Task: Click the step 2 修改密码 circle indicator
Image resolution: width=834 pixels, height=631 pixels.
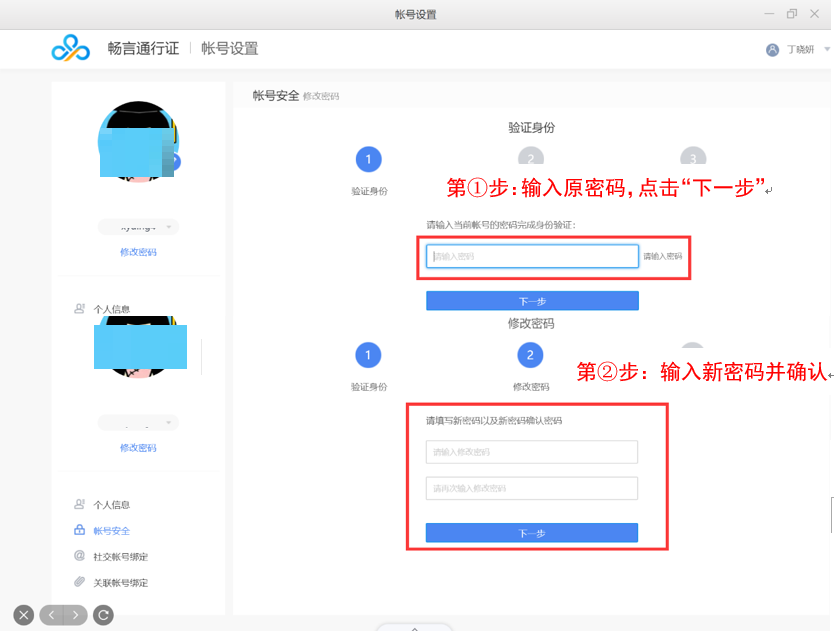Action: [531, 355]
